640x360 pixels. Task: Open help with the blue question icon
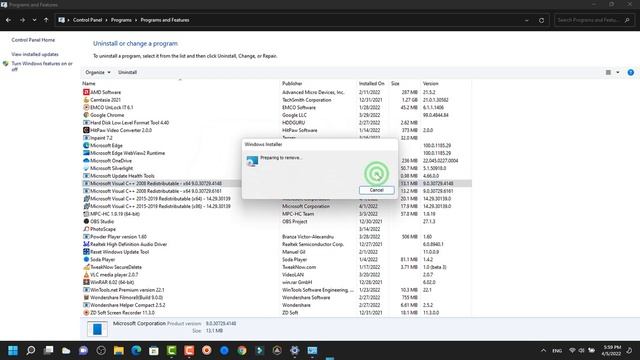pos(631,72)
